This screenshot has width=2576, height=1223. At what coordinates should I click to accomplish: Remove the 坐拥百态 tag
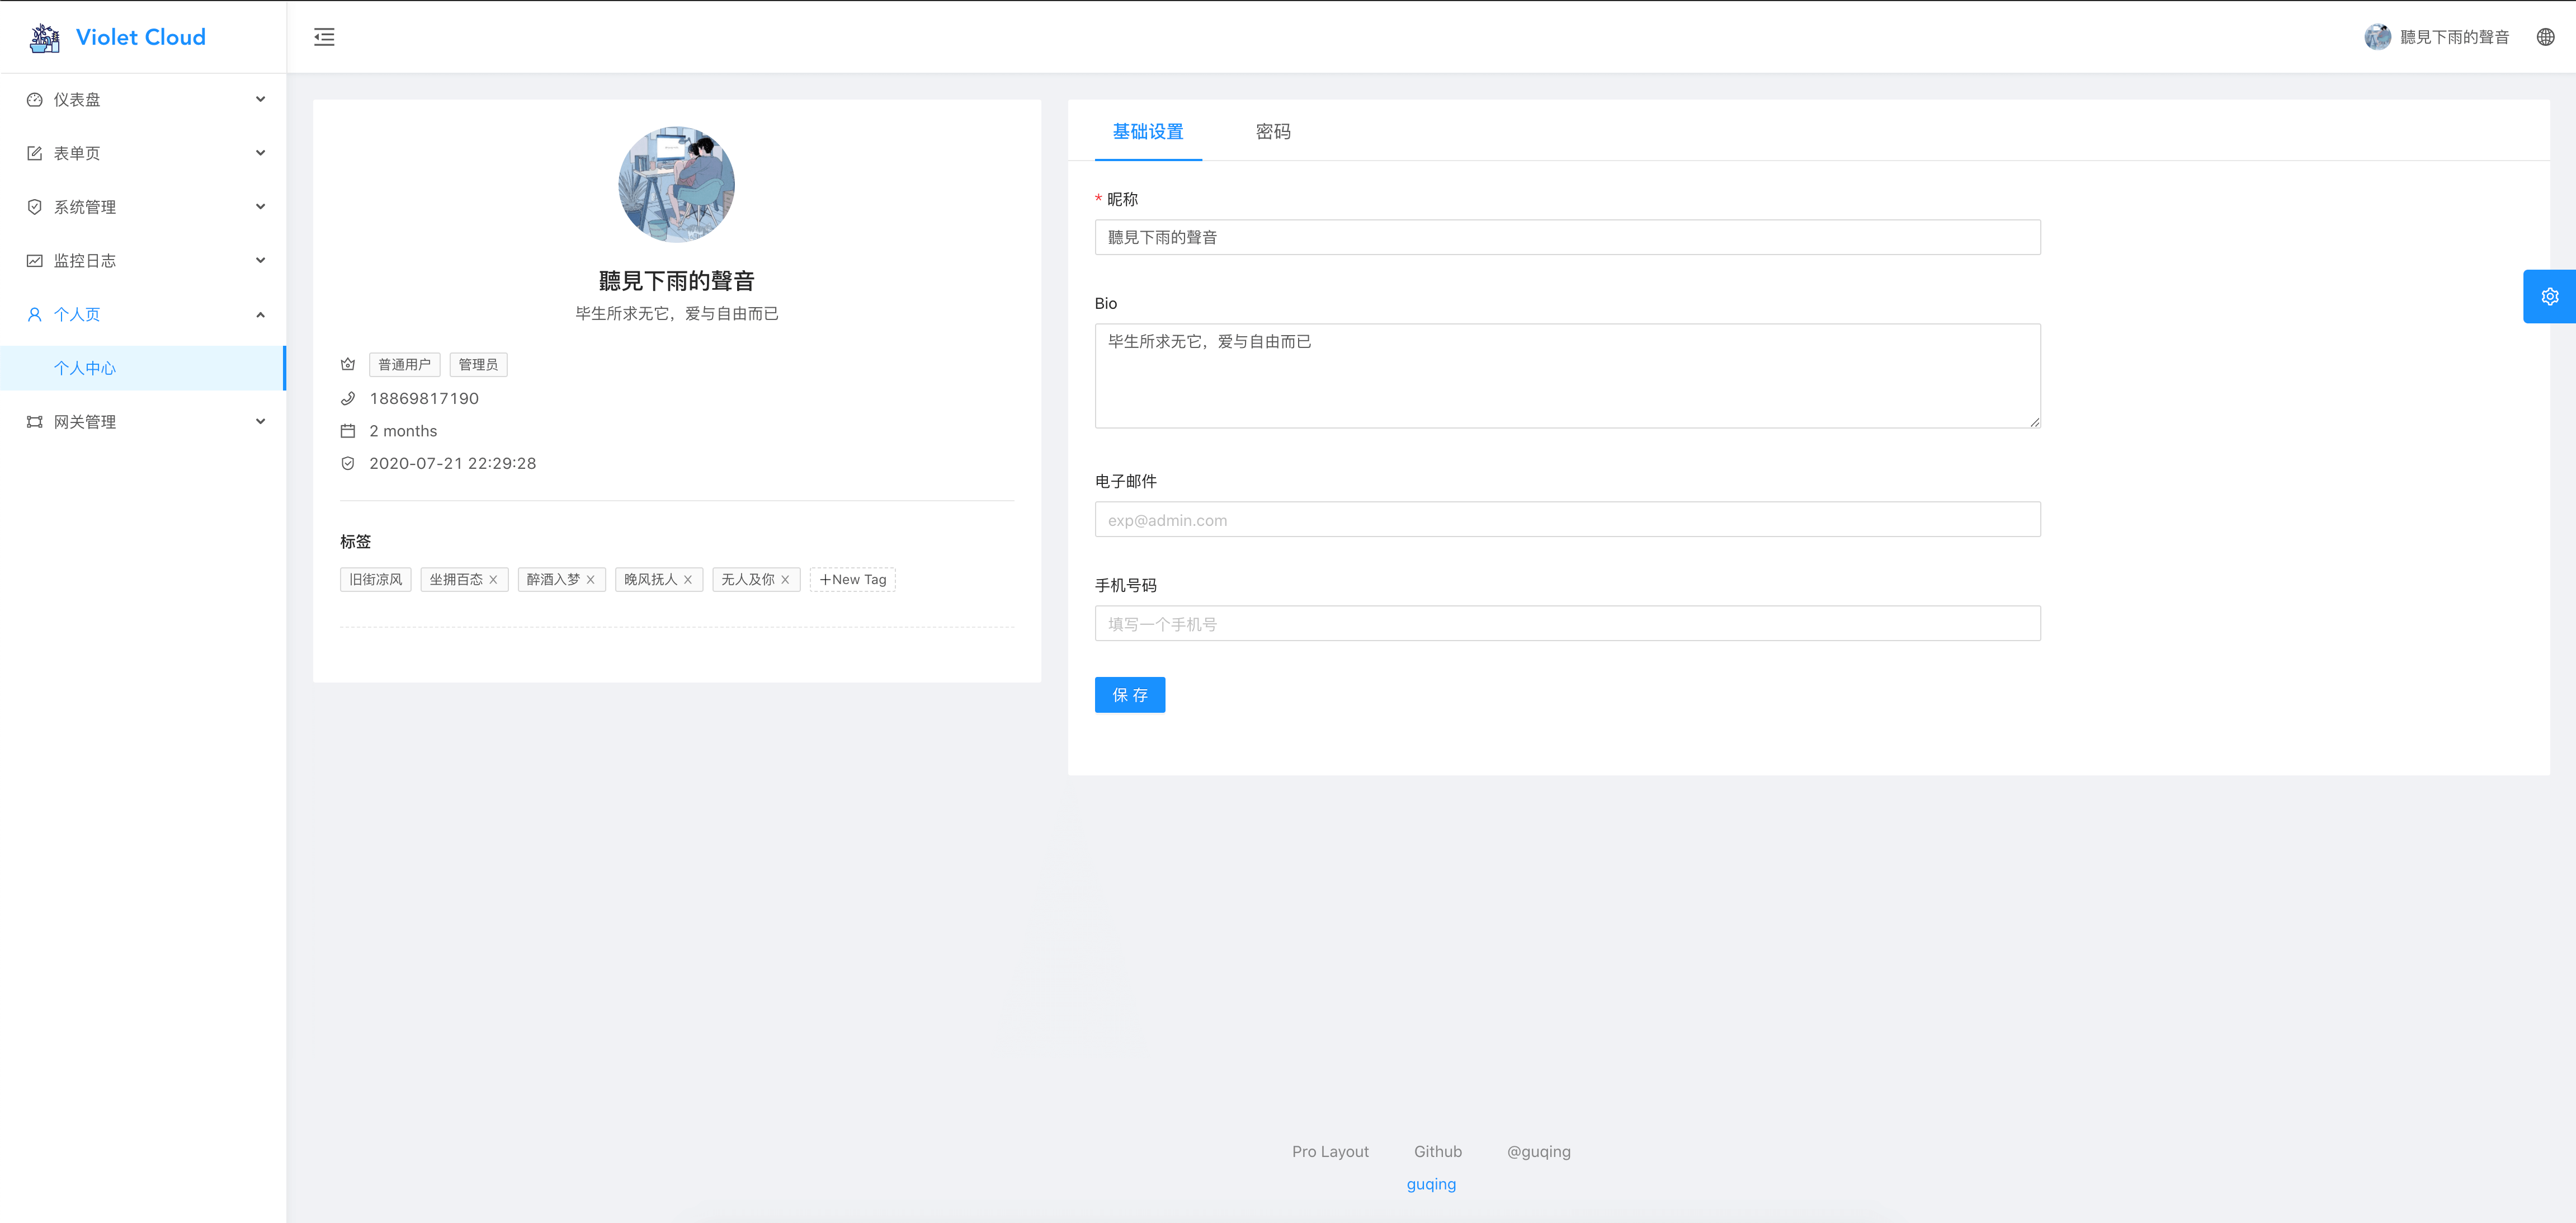[493, 580]
